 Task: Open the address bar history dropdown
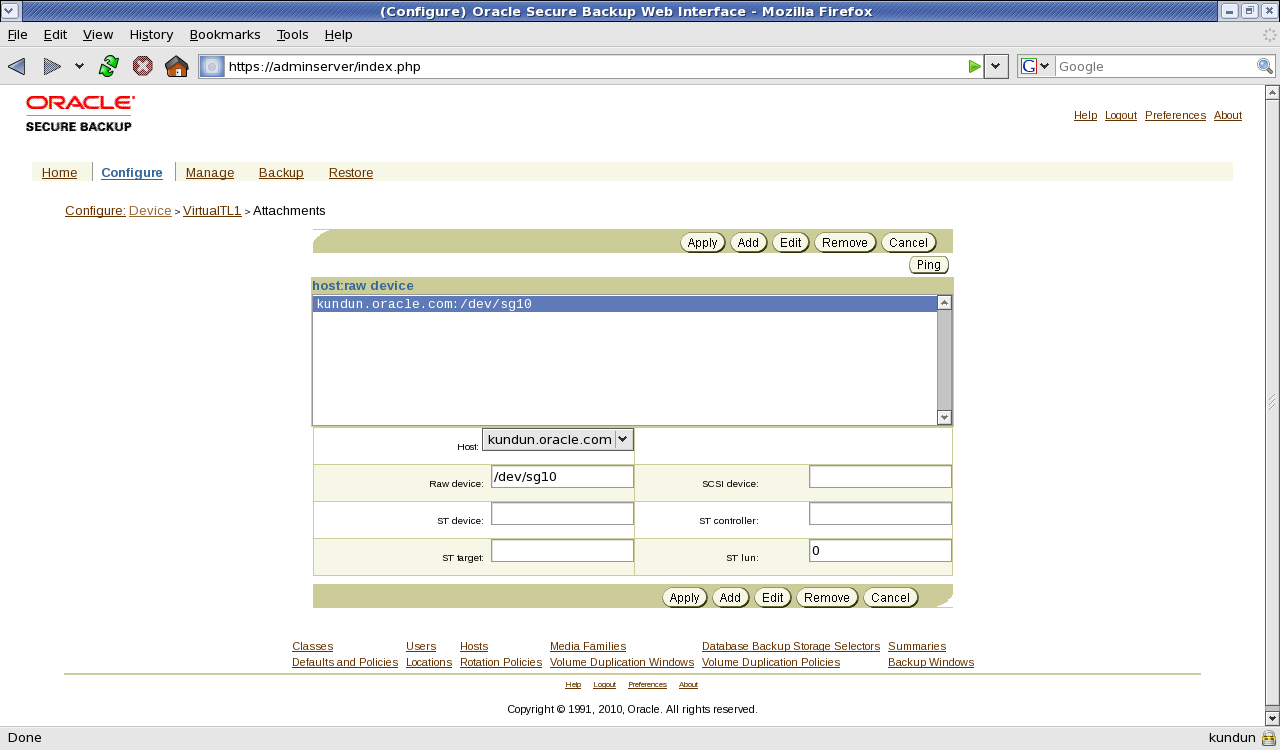[x=996, y=66]
